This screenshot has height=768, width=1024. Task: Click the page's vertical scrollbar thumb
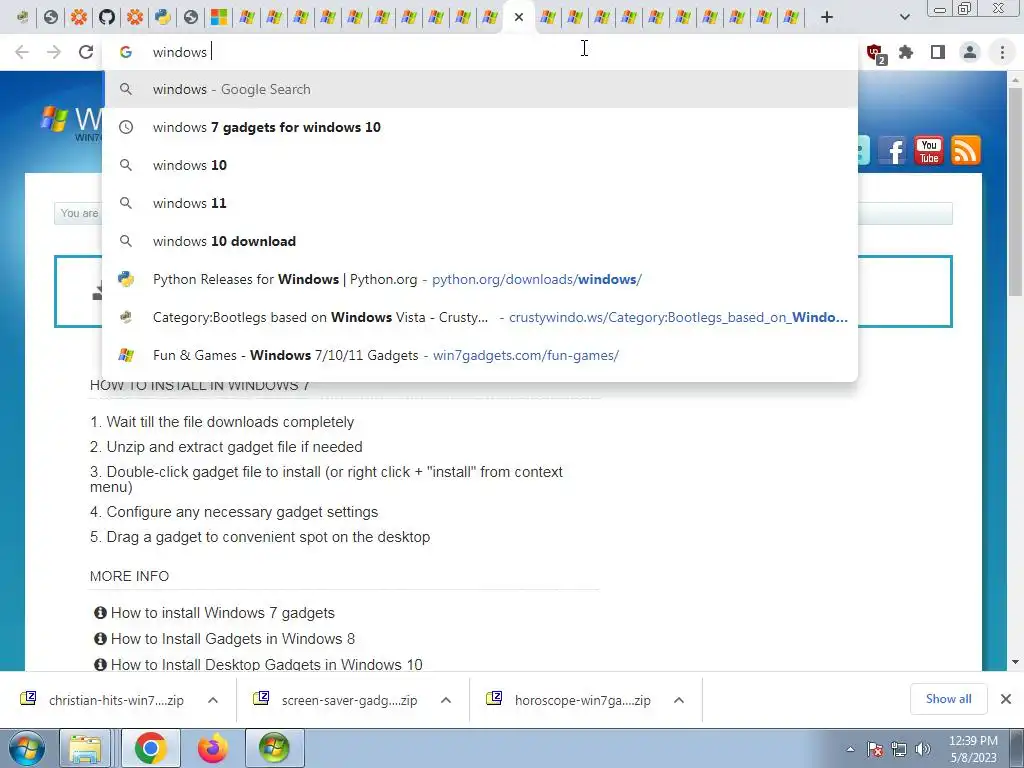tap(1015, 193)
